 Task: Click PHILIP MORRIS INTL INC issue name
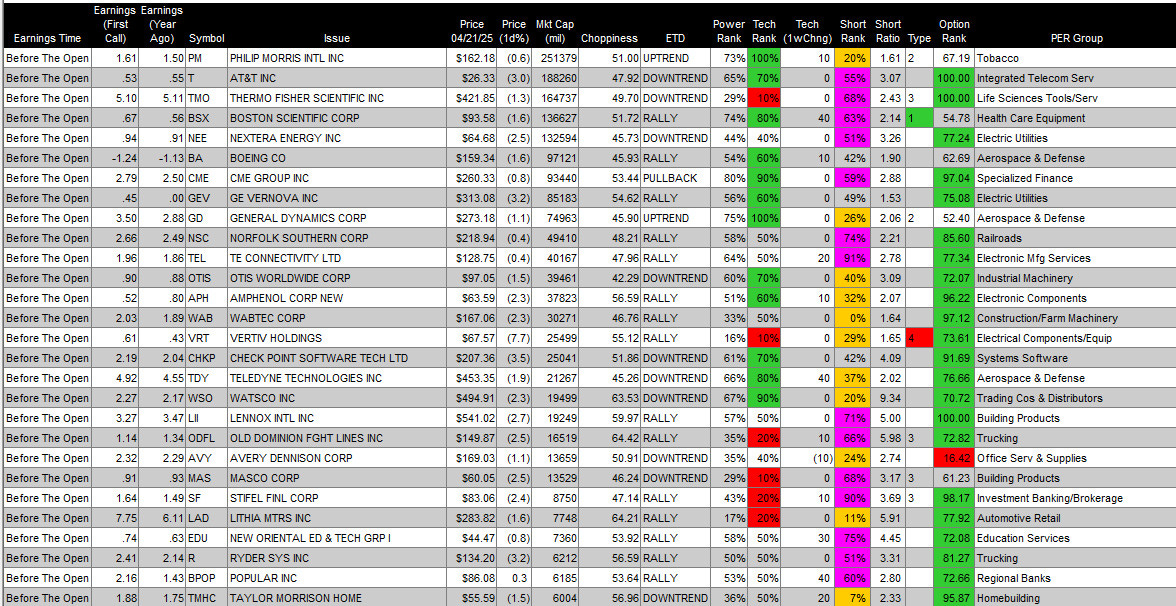click(x=287, y=58)
